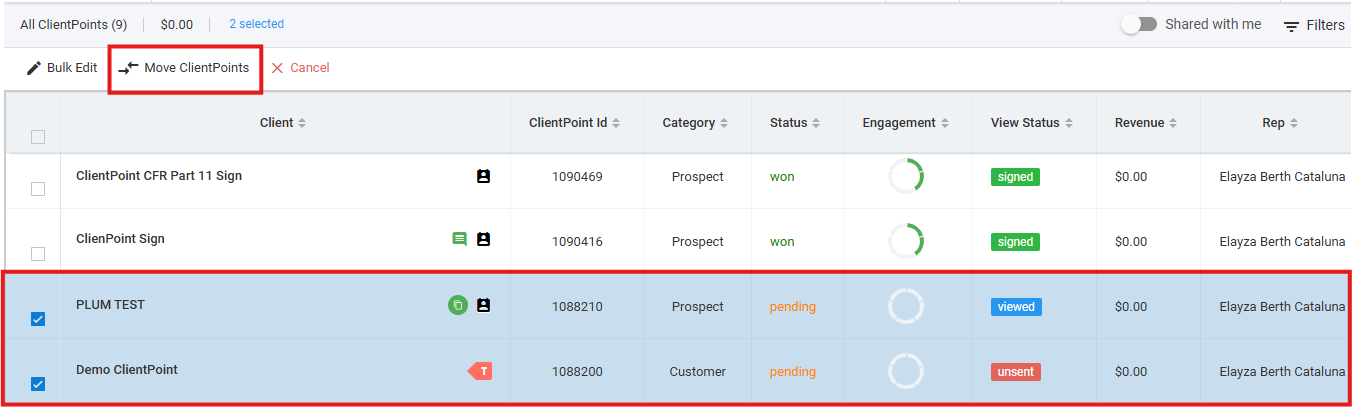Click the unsent badge on Demo ClientPoint

point(1016,371)
